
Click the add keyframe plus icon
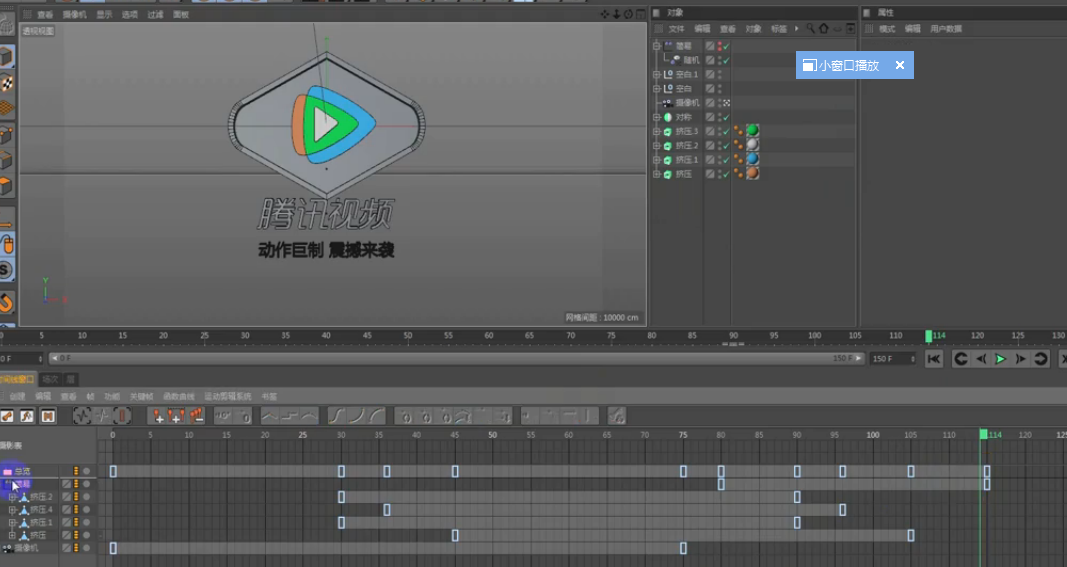(x=158, y=416)
